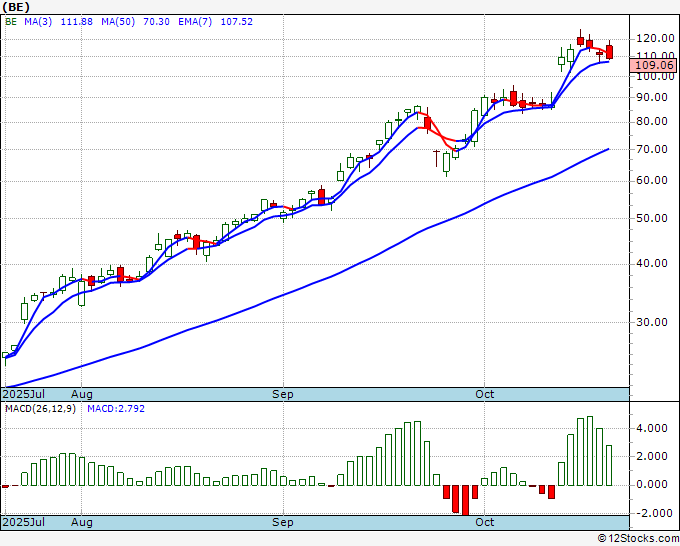Select the MACD(26,12,9) indicator label
Screen dimensions: 680x546
40,409
